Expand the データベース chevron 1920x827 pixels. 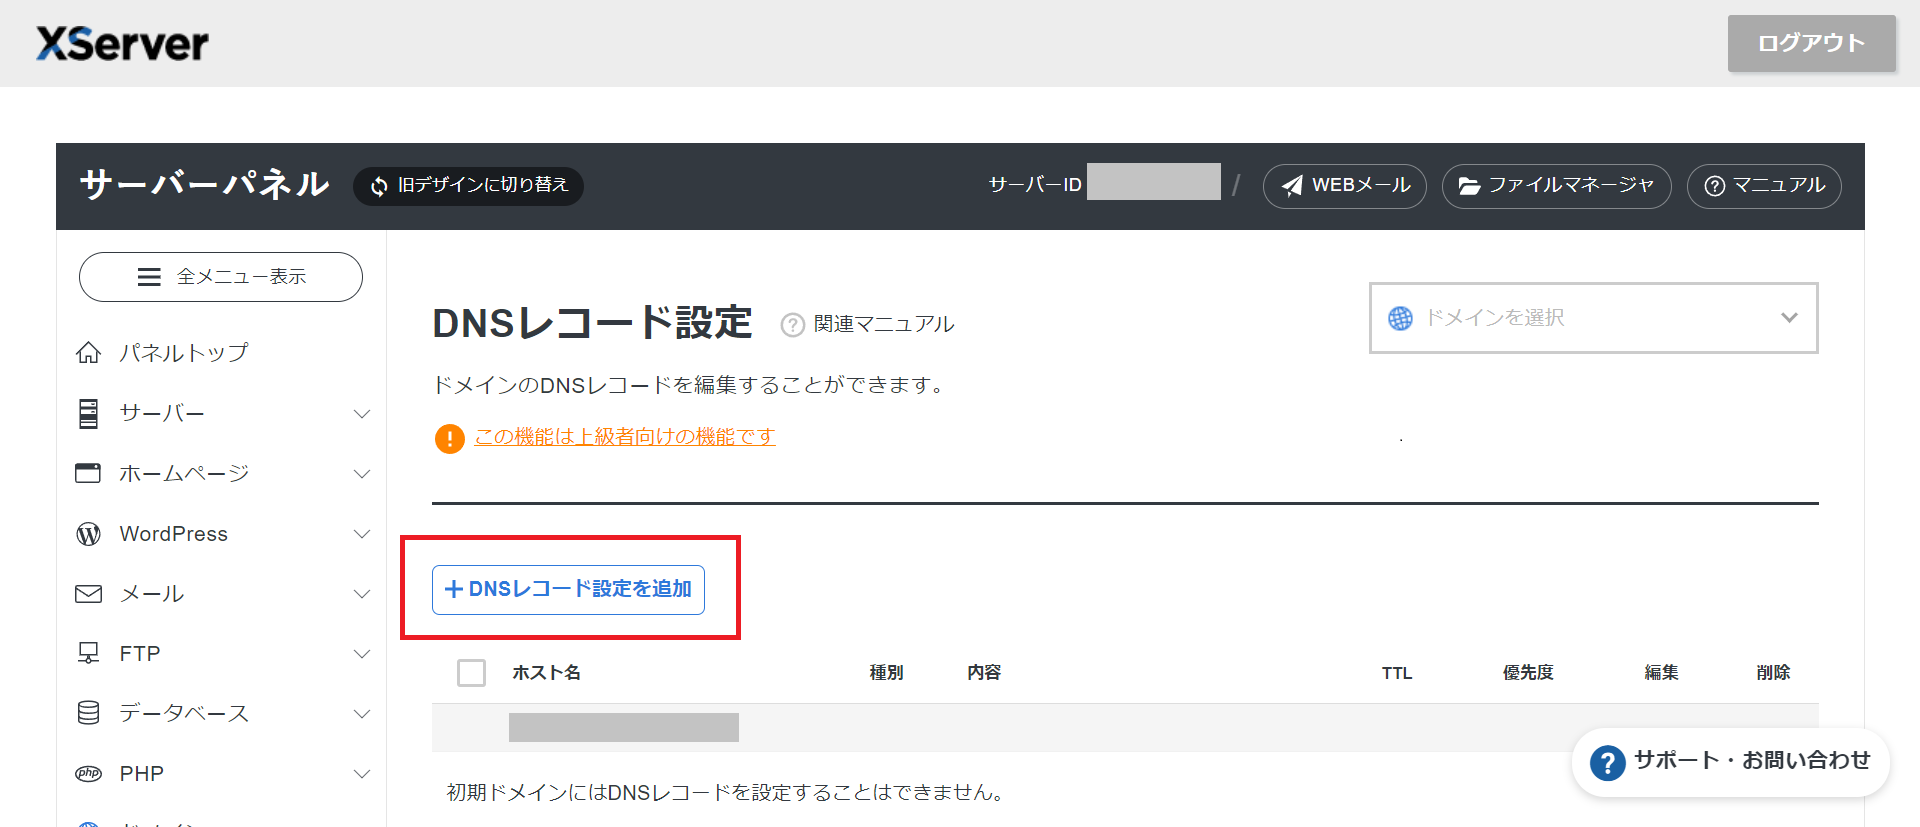[362, 714]
